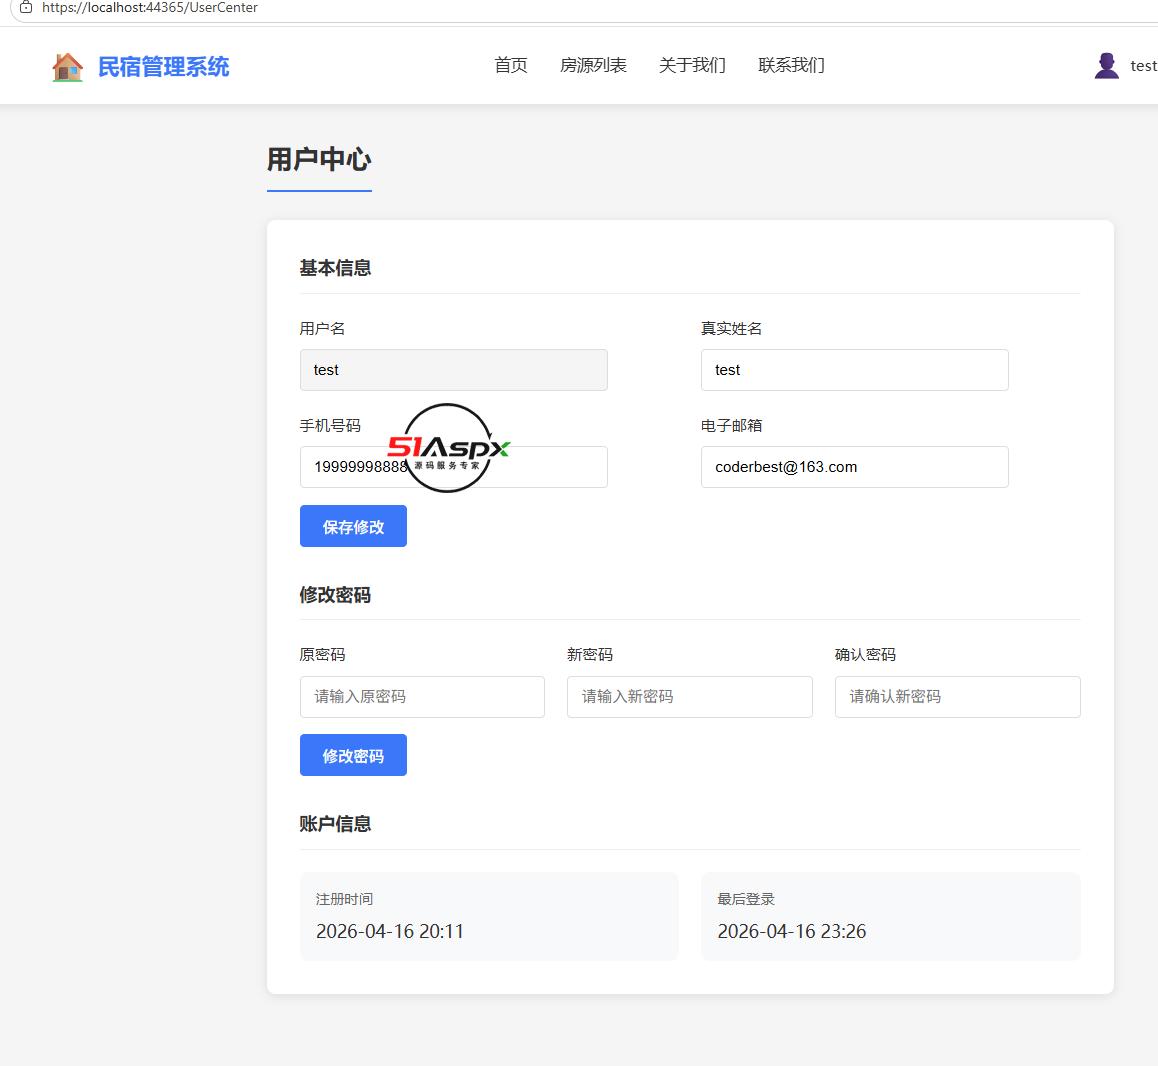The height and width of the screenshot is (1066, 1158).
Task: Click the 用户名 field label
Action: coord(322,329)
